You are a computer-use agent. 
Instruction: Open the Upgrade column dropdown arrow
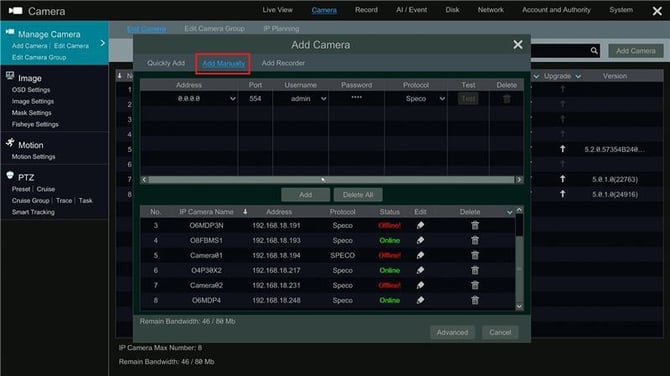pos(578,76)
